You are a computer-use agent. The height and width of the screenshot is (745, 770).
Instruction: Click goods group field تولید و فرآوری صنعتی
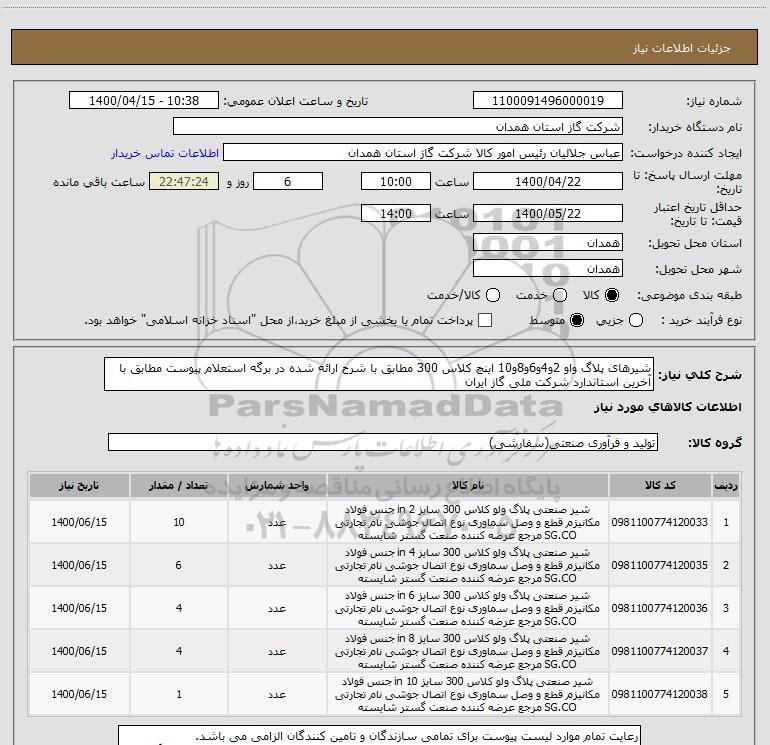pyautogui.click(x=383, y=442)
